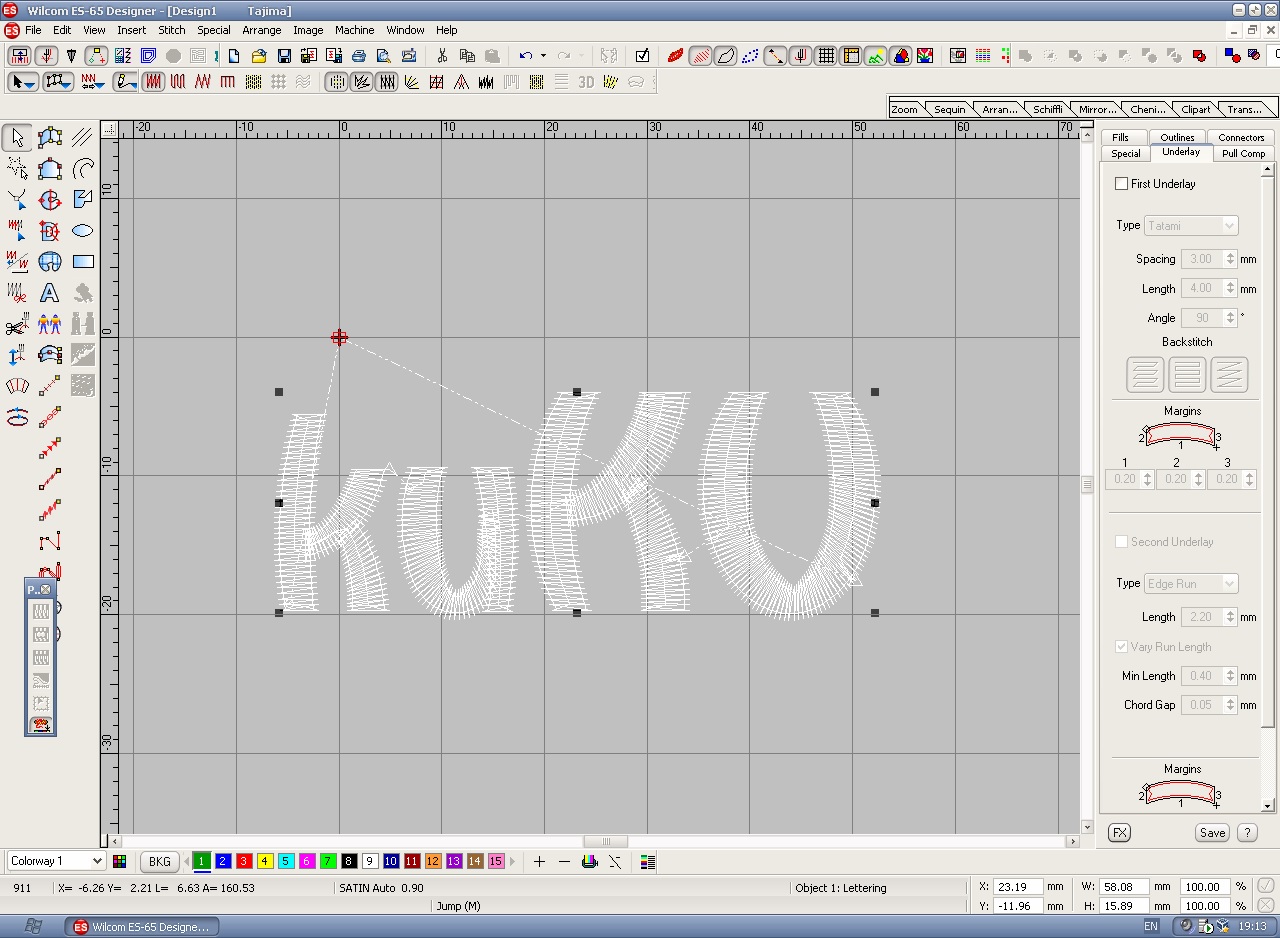Click the Save floppy disk icon

pyautogui.click(x=284, y=56)
